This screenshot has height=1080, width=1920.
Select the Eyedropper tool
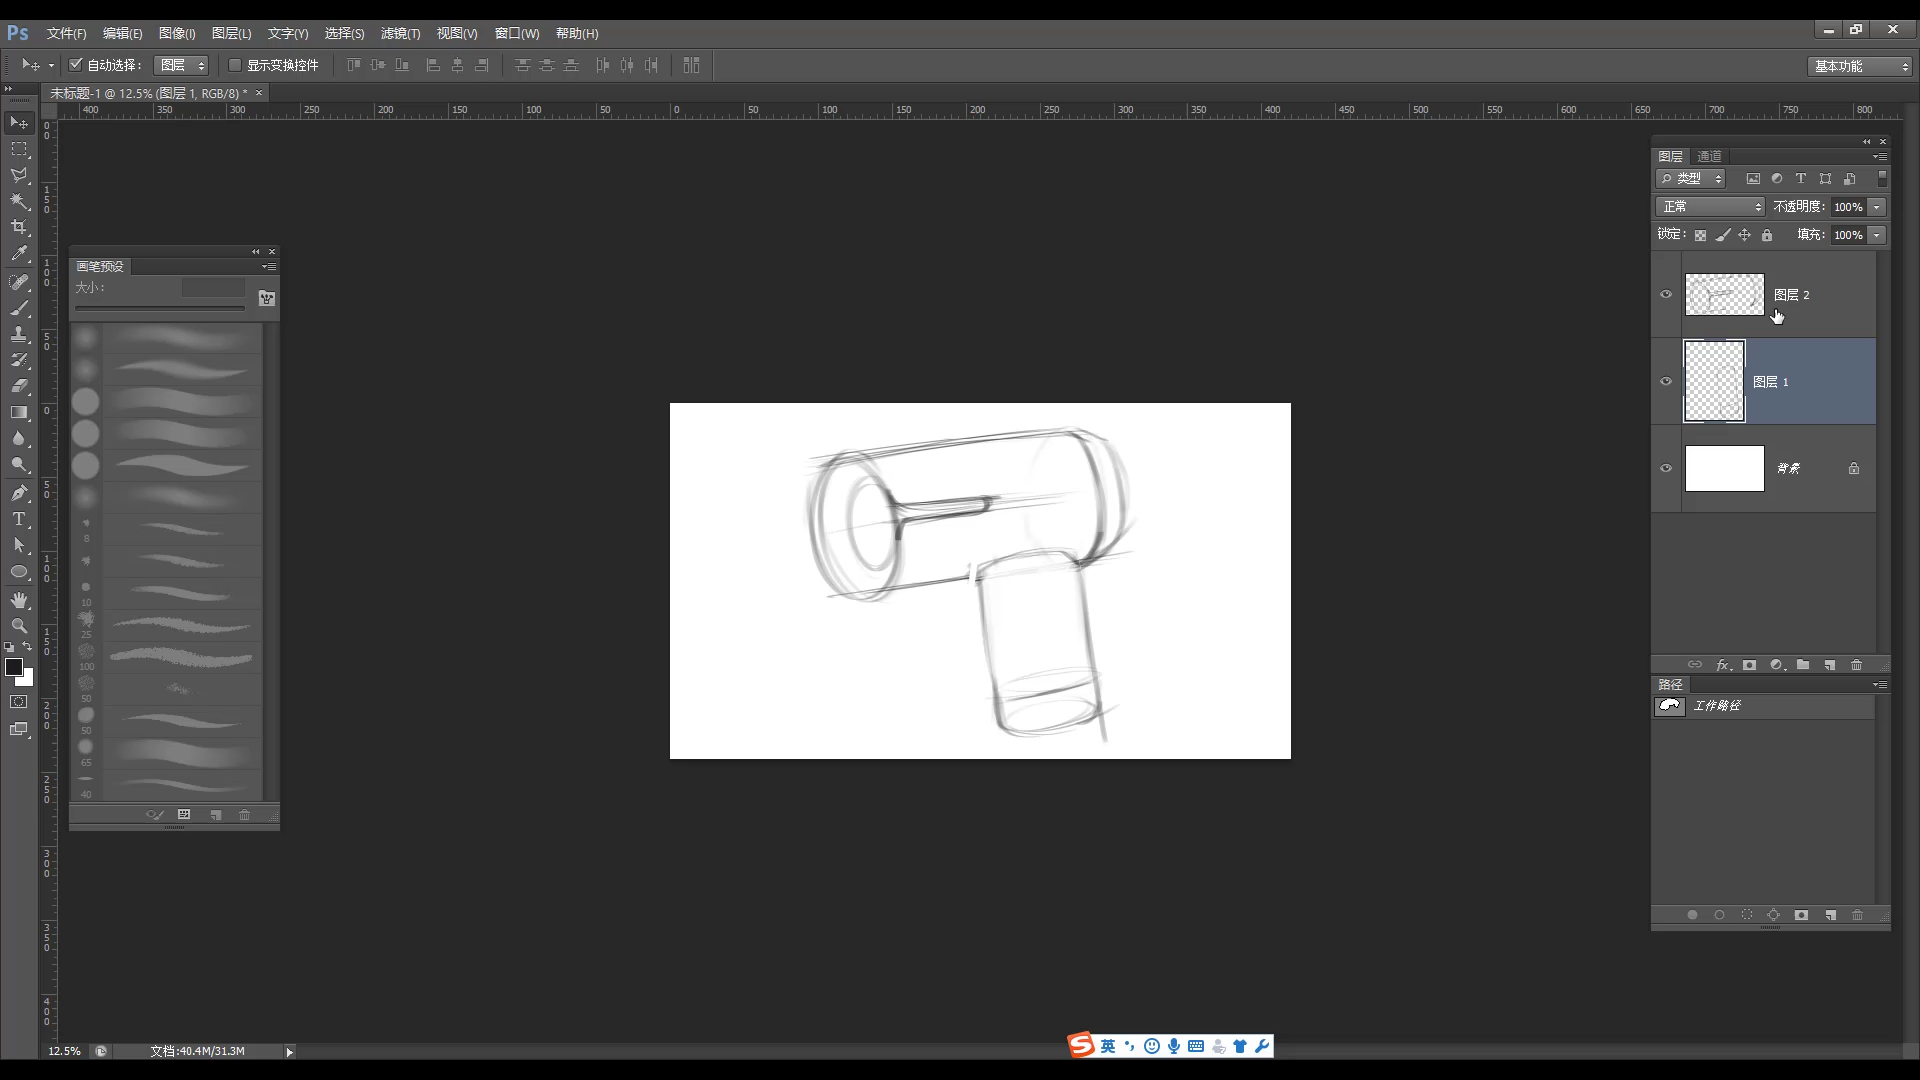[x=19, y=254]
